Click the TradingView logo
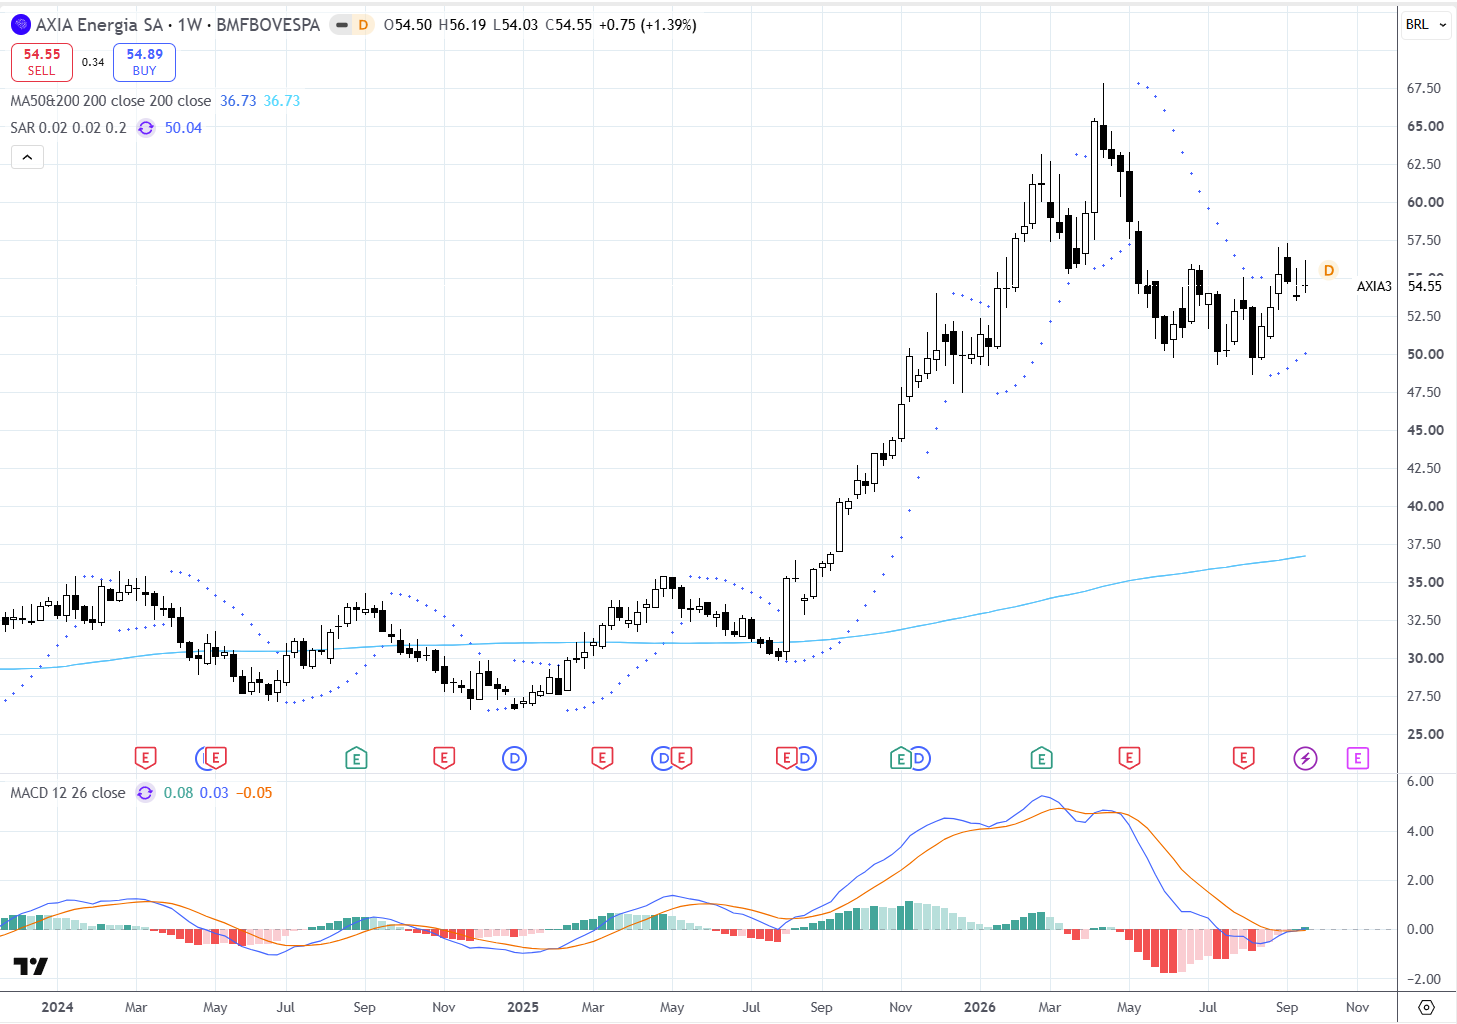The width and height of the screenshot is (1457, 1024). 30,966
